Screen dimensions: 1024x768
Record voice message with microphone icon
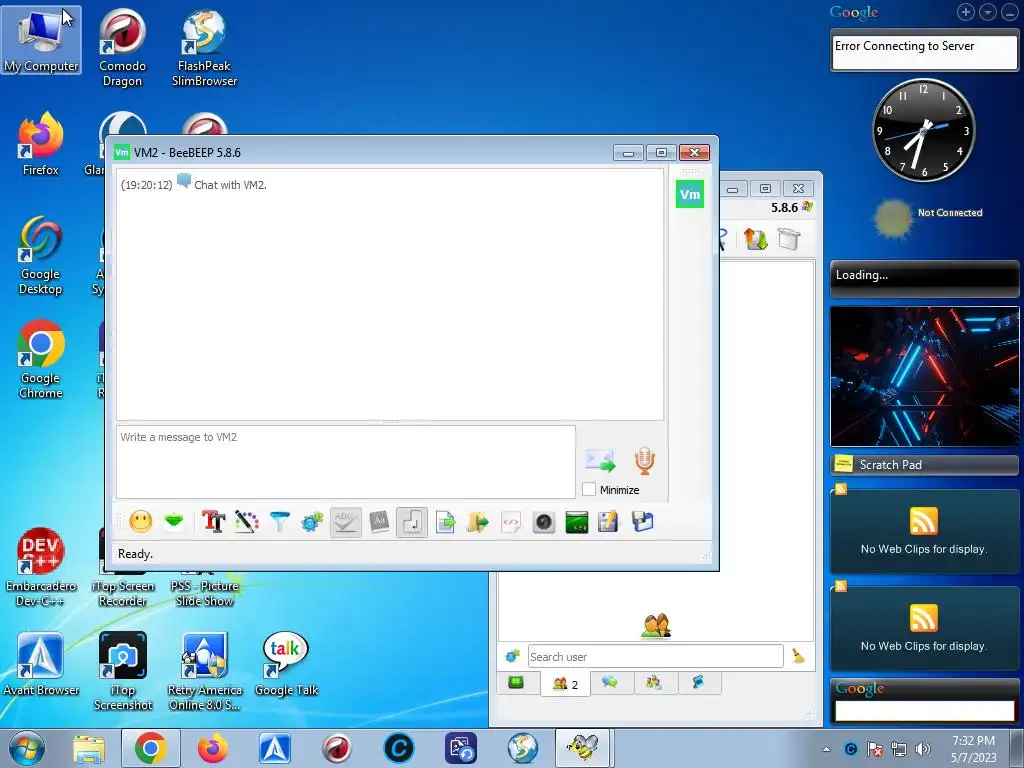click(x=645, y=460)
